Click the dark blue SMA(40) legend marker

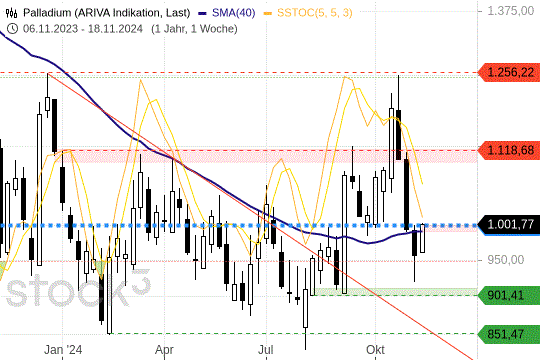pos(202,13)
